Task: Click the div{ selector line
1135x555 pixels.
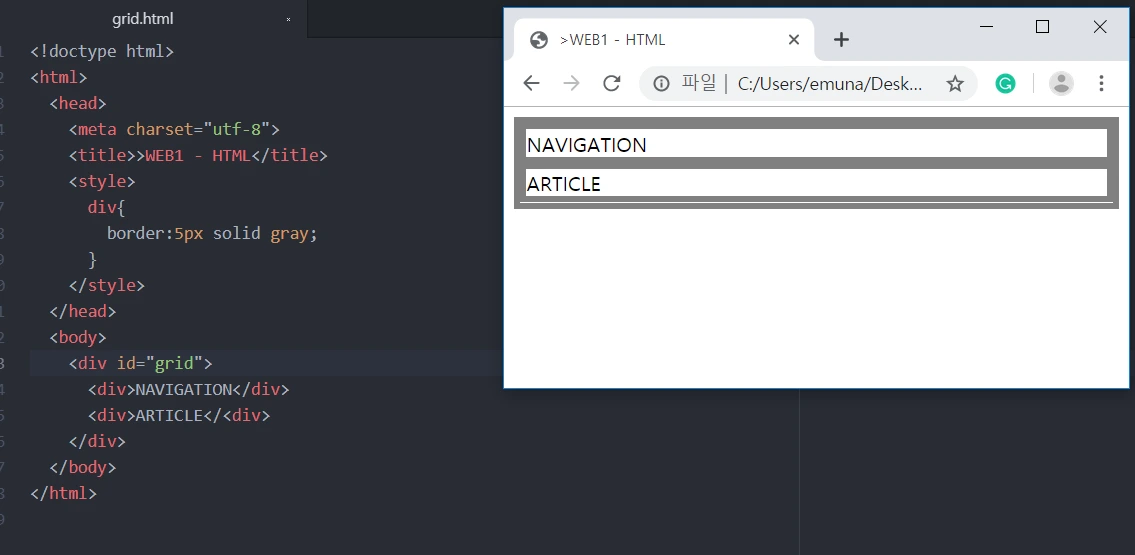Action: (x=106, y=207)
